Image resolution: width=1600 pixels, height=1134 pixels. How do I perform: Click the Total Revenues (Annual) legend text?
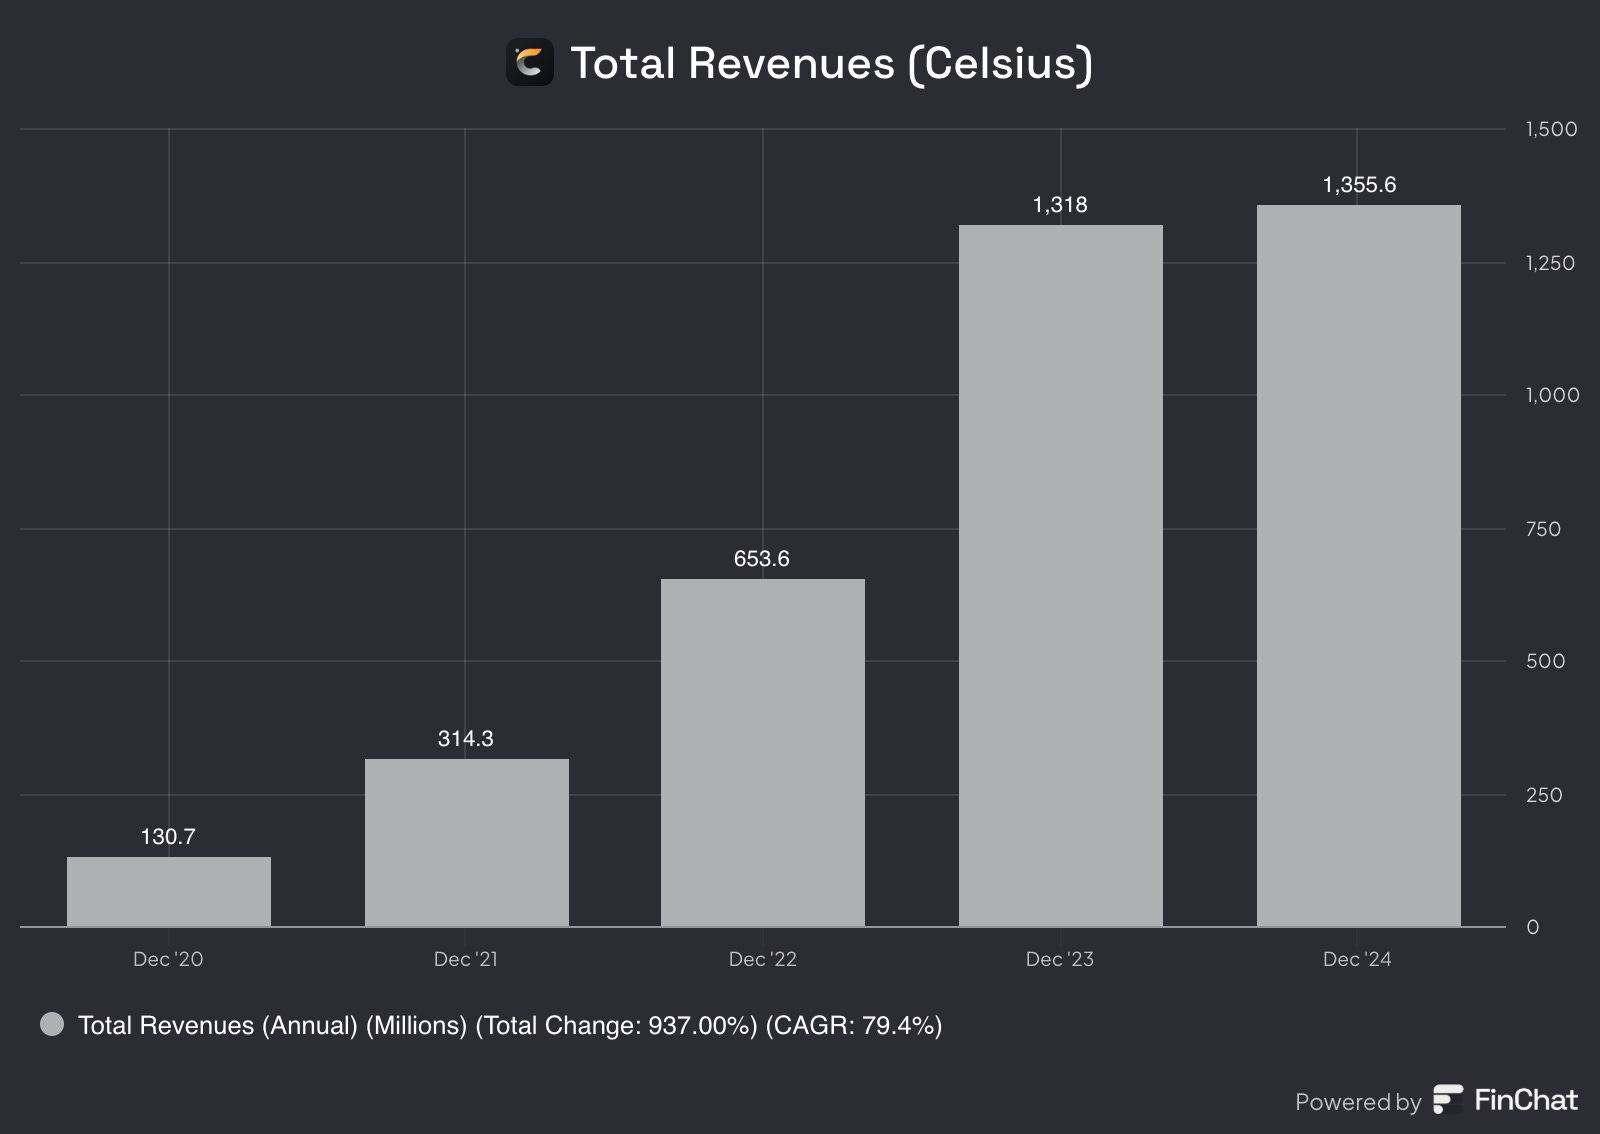(x=510, y=1025)
